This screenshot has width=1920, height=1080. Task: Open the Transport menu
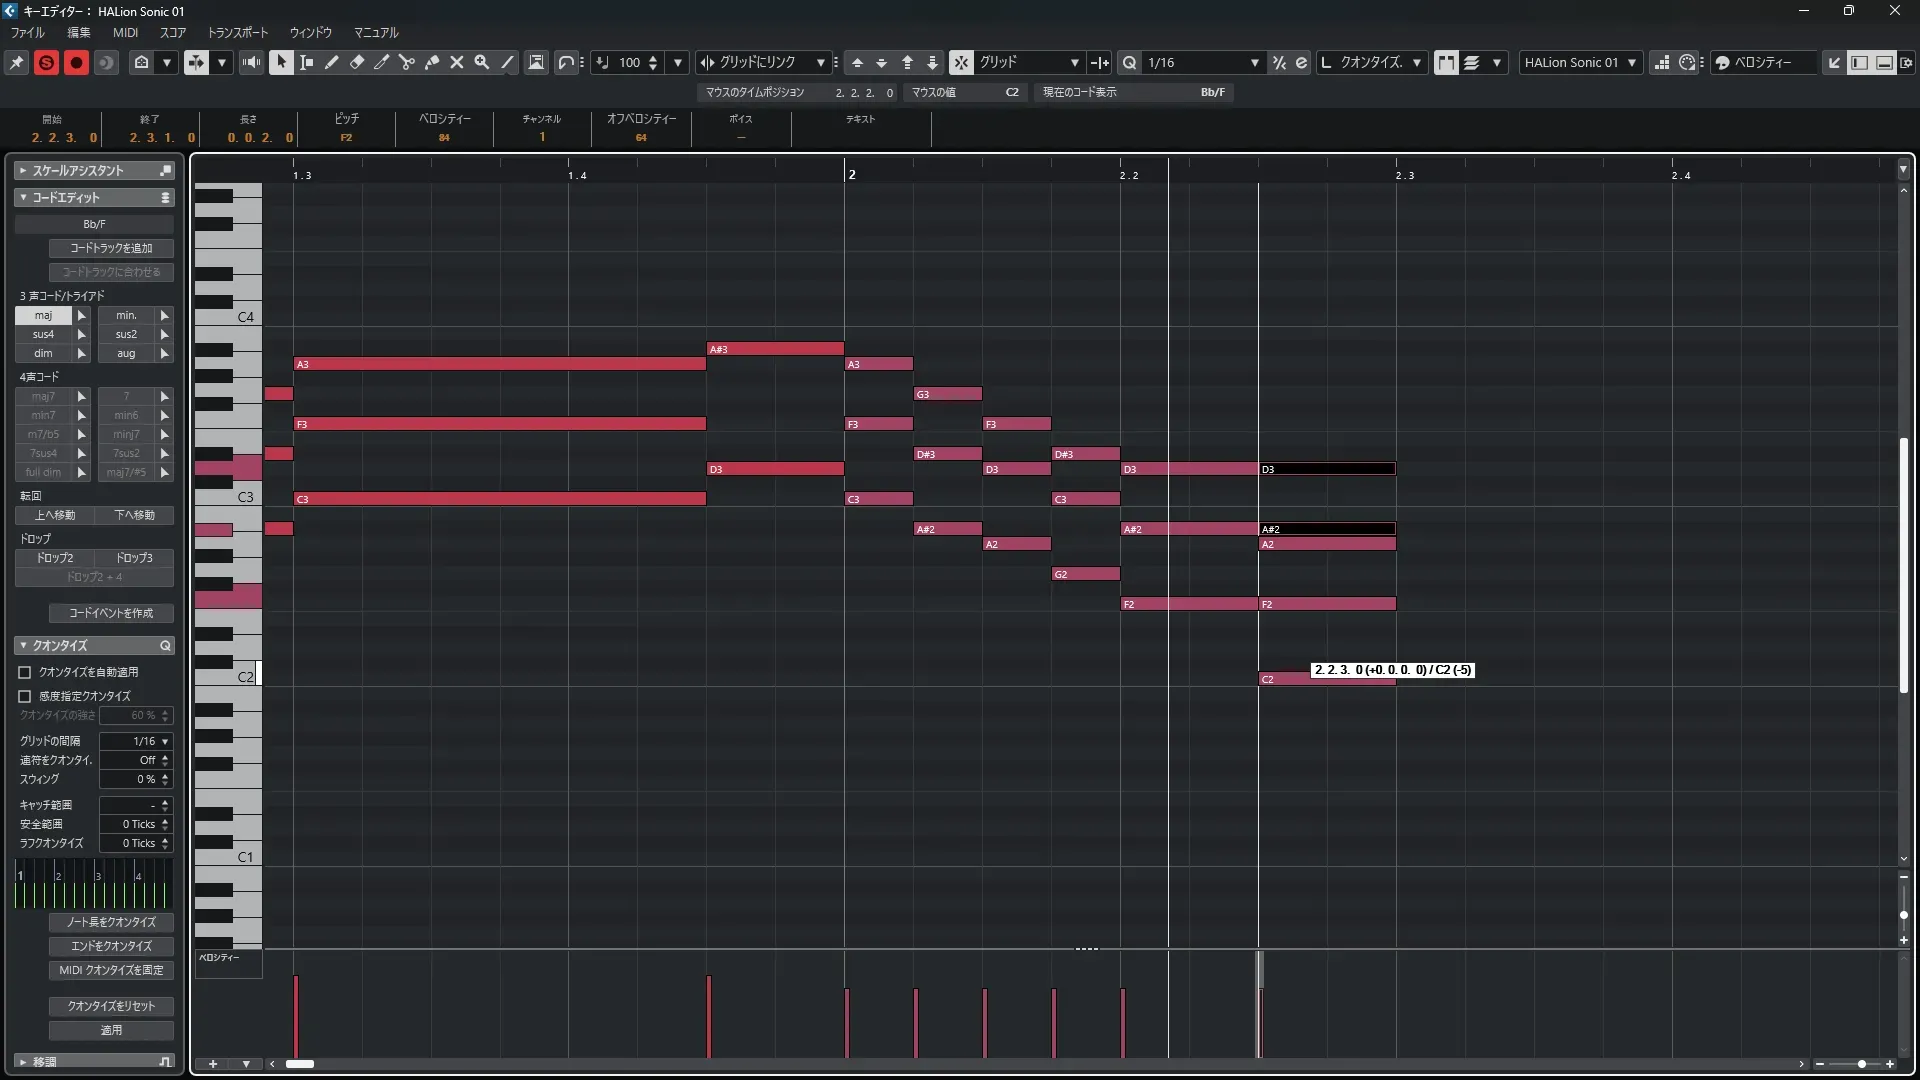pyautogui.click(x=237, y=32)
